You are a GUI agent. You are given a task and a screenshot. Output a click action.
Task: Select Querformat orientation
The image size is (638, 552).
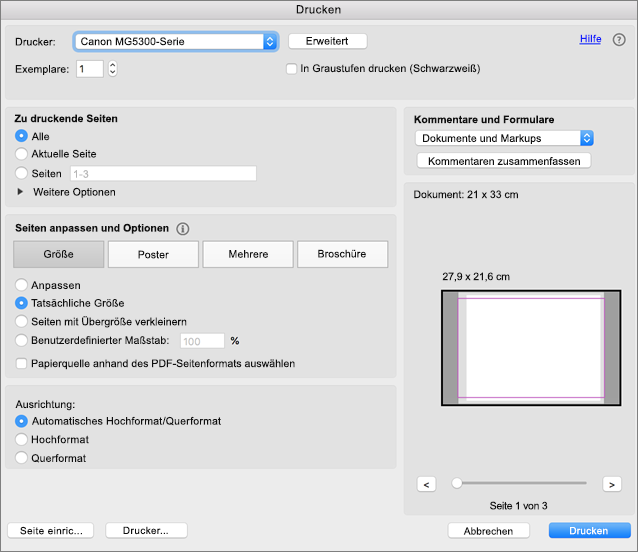tap(21, 458)
